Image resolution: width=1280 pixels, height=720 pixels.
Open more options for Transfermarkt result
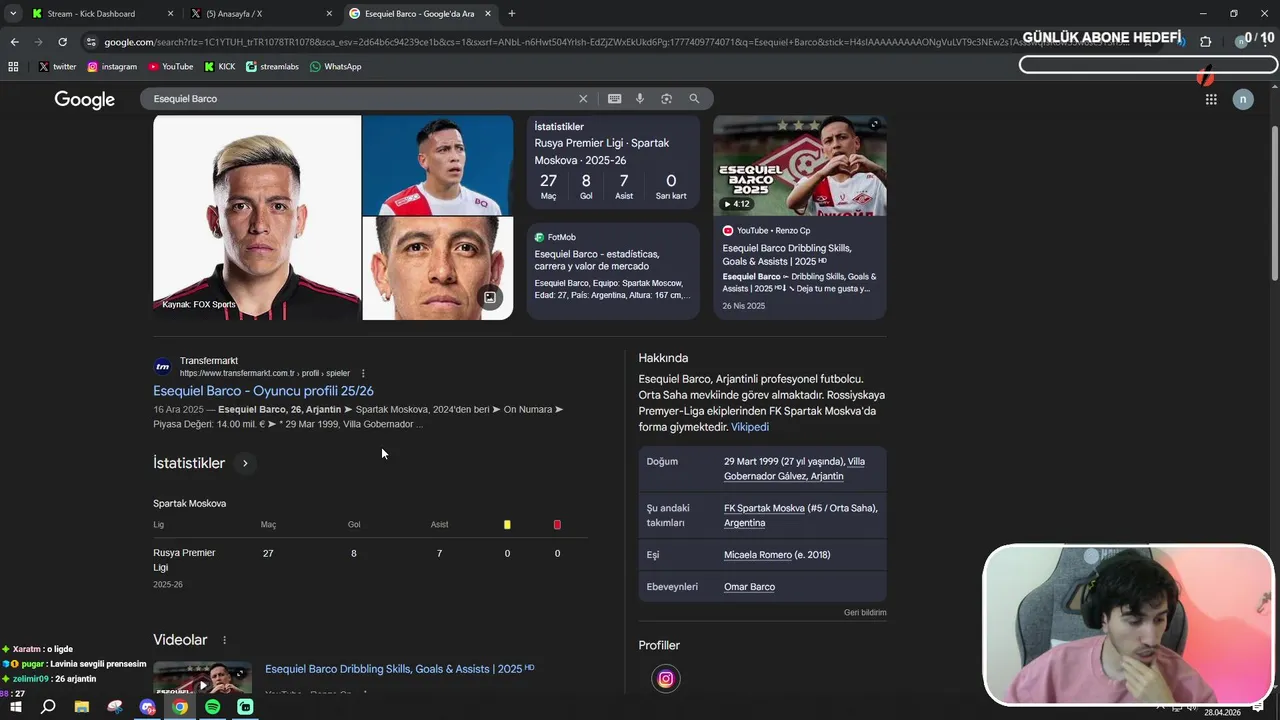coord(363,373)
